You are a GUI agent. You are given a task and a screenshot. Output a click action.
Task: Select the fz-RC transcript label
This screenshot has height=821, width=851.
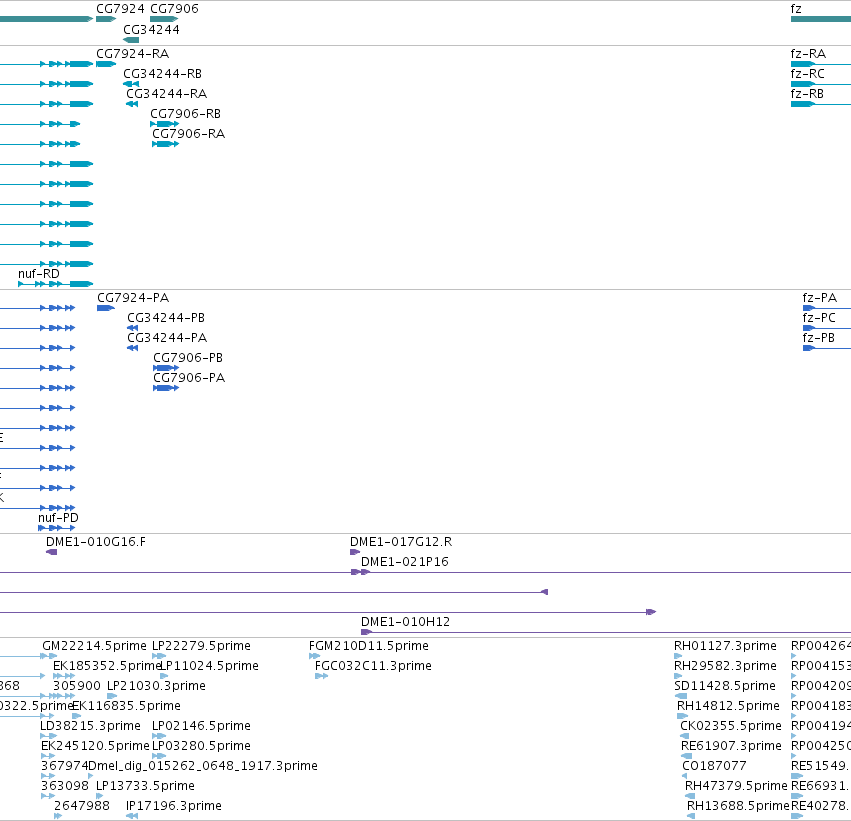pyautogui.click(x=808, y=74)
